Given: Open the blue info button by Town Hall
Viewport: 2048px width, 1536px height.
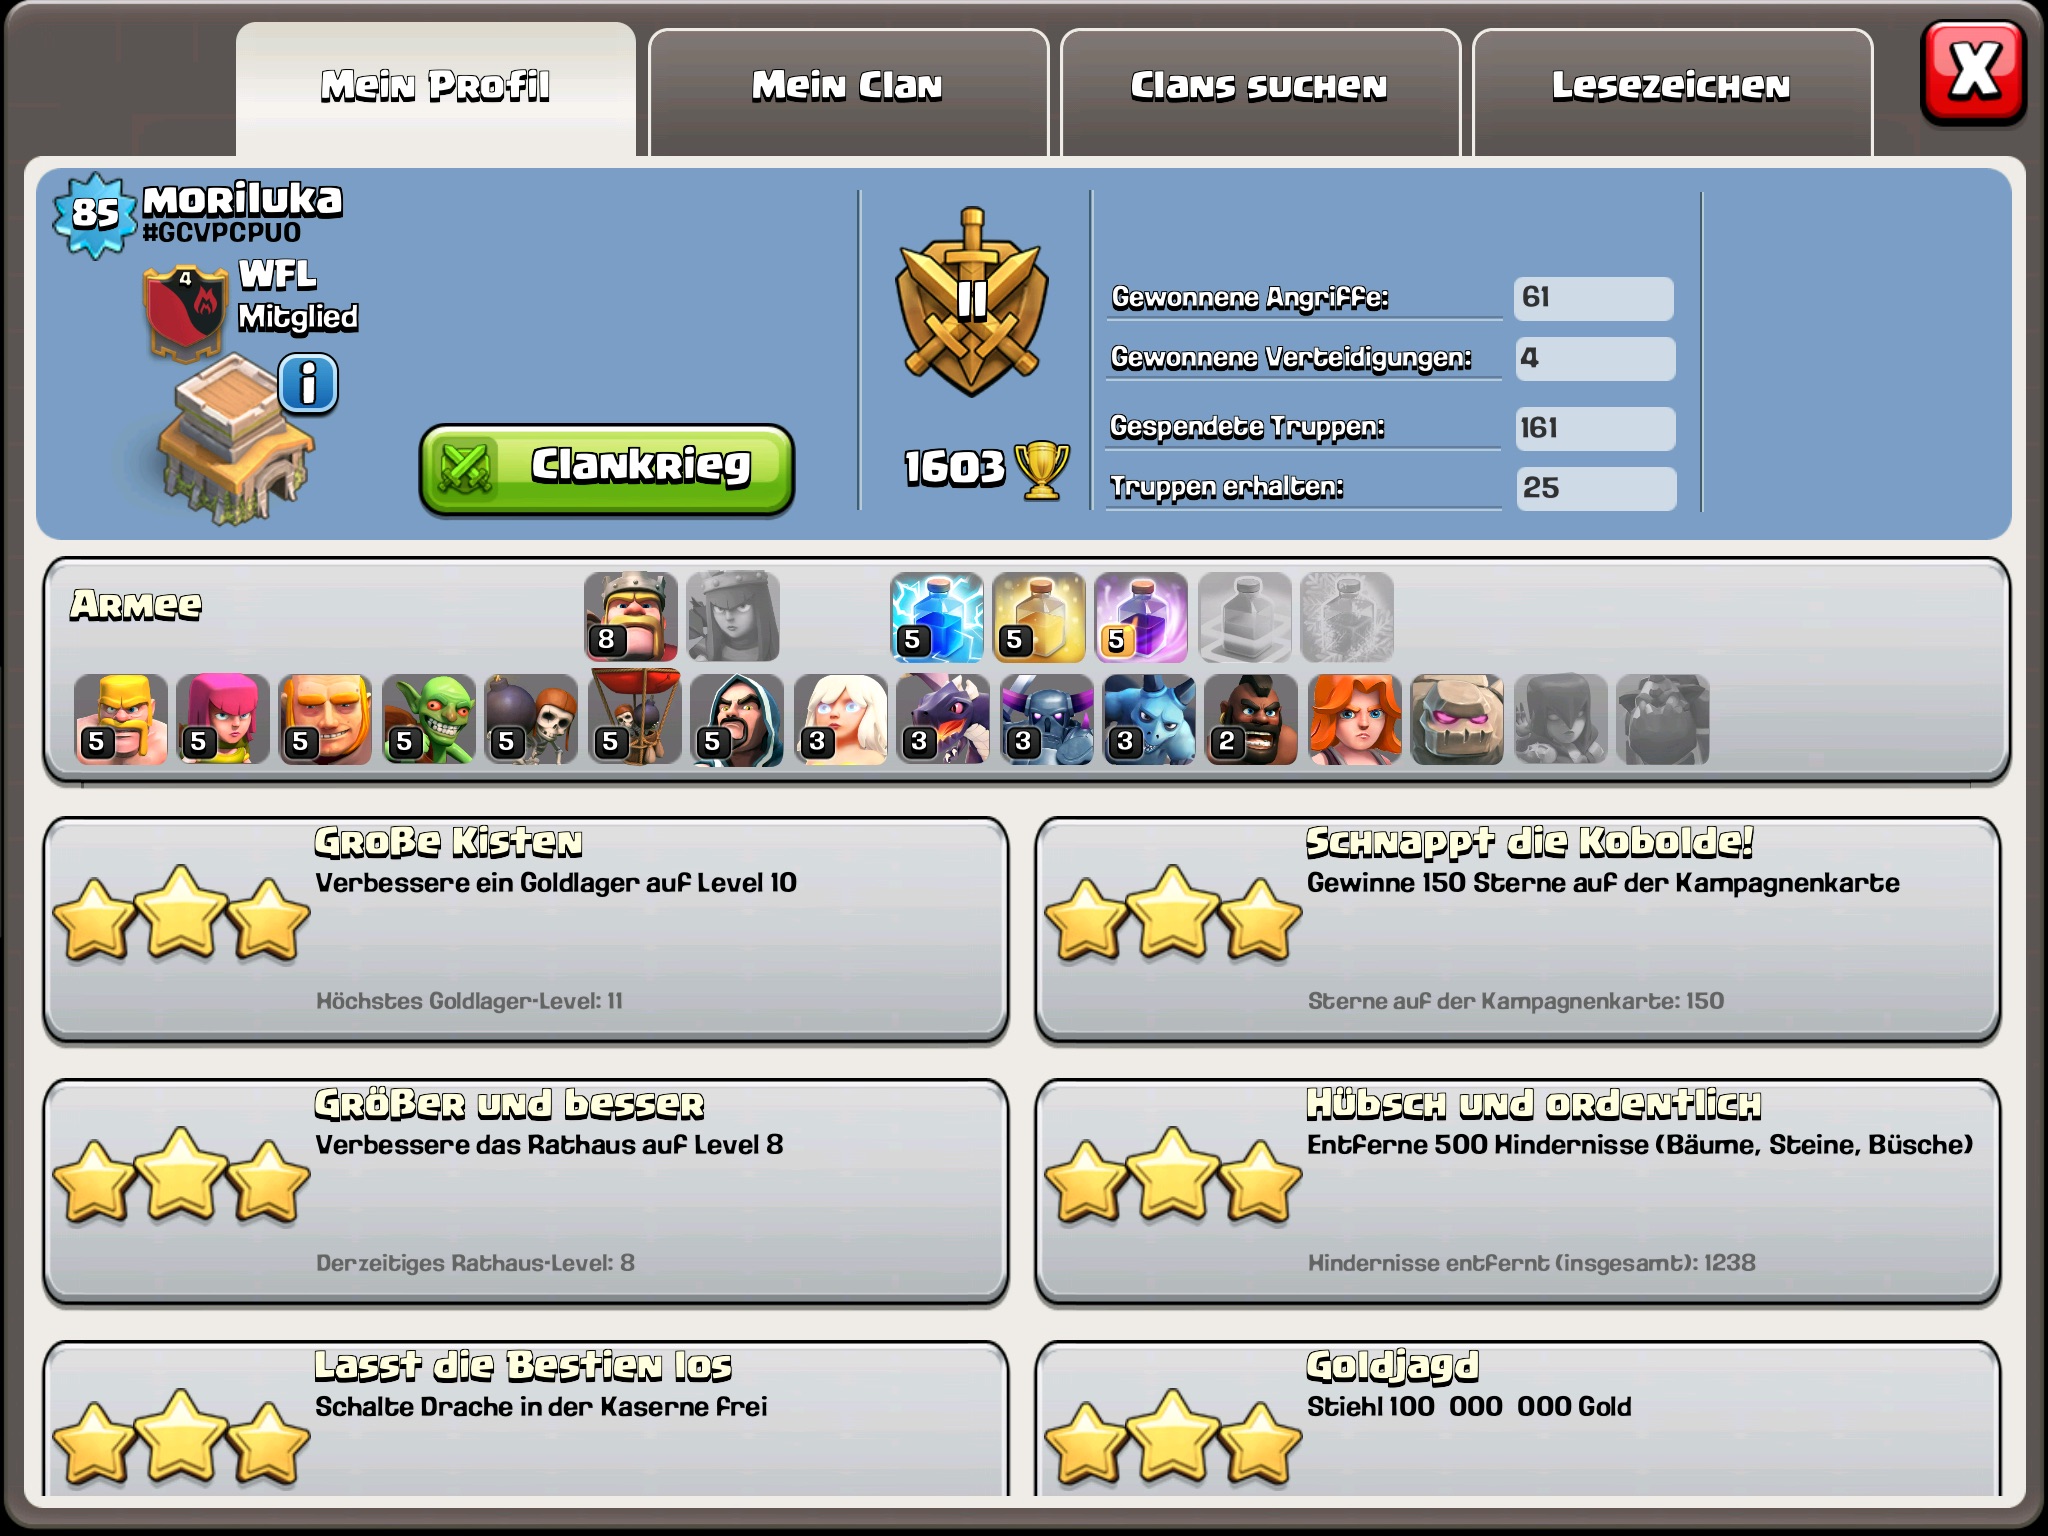Looking at the screenshot, I should 308,385.
